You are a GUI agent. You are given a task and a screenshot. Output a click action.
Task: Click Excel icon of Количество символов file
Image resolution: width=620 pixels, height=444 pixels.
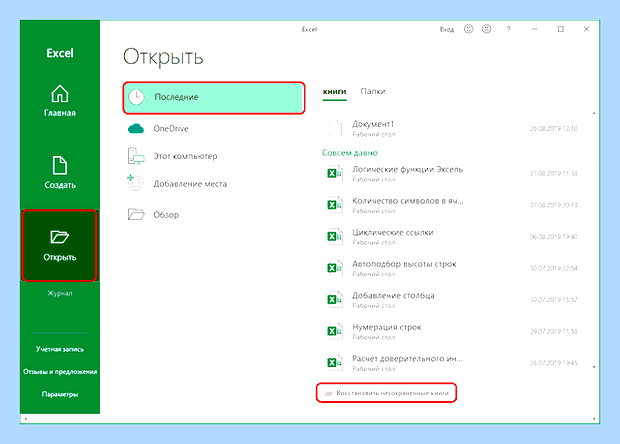(335, 205)
